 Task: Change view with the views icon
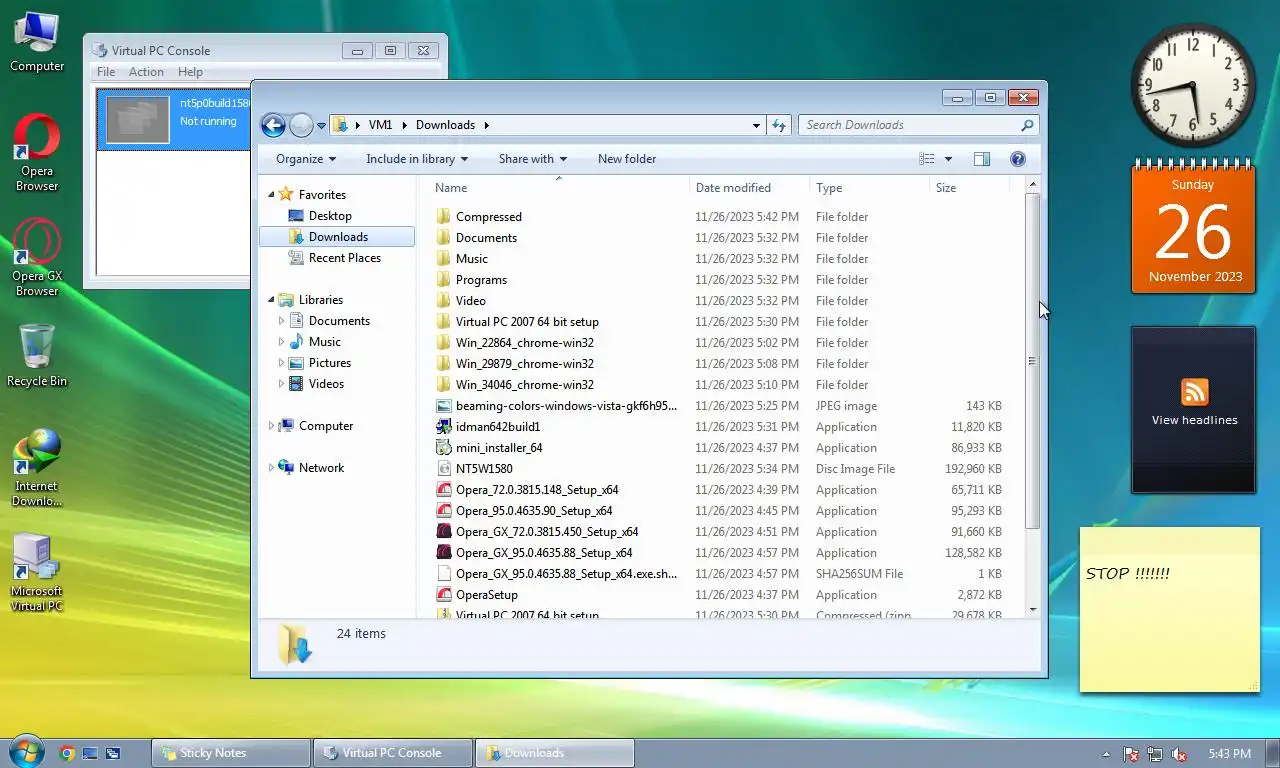(927, 159)
